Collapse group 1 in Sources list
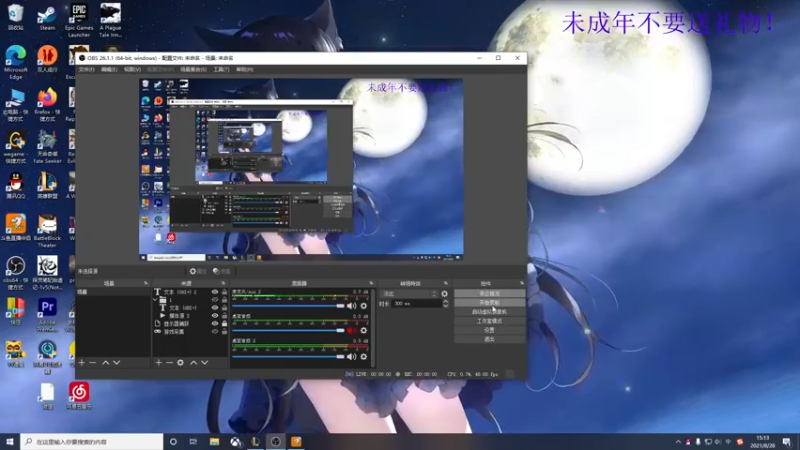Image resolution: width=800 pixels, height=450 pixels. [155, 300]
